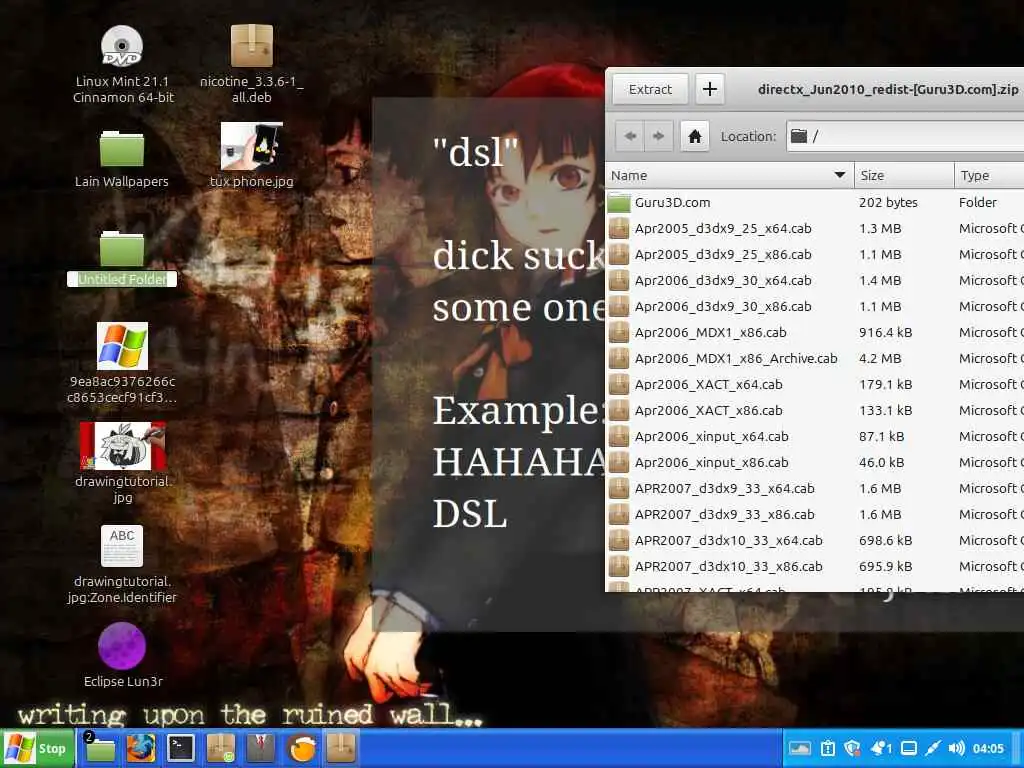Screen dimensions: 1024x768
Task: Select Apr2005_d3dx9_25_x86.cab file
Action: click(x=815, y=255)
